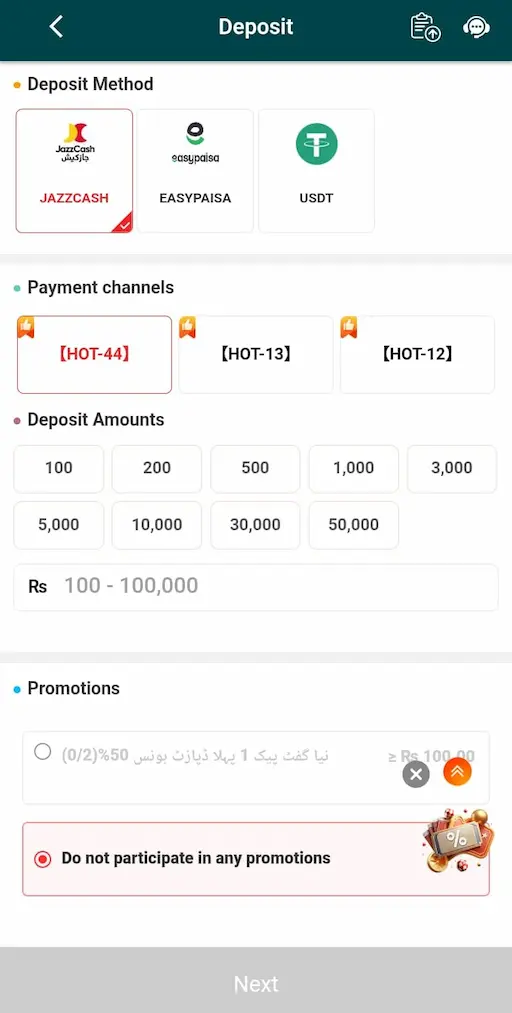Tap the green Tether USDT logo
512x1013 pixels.
click(x=316, y=144)
